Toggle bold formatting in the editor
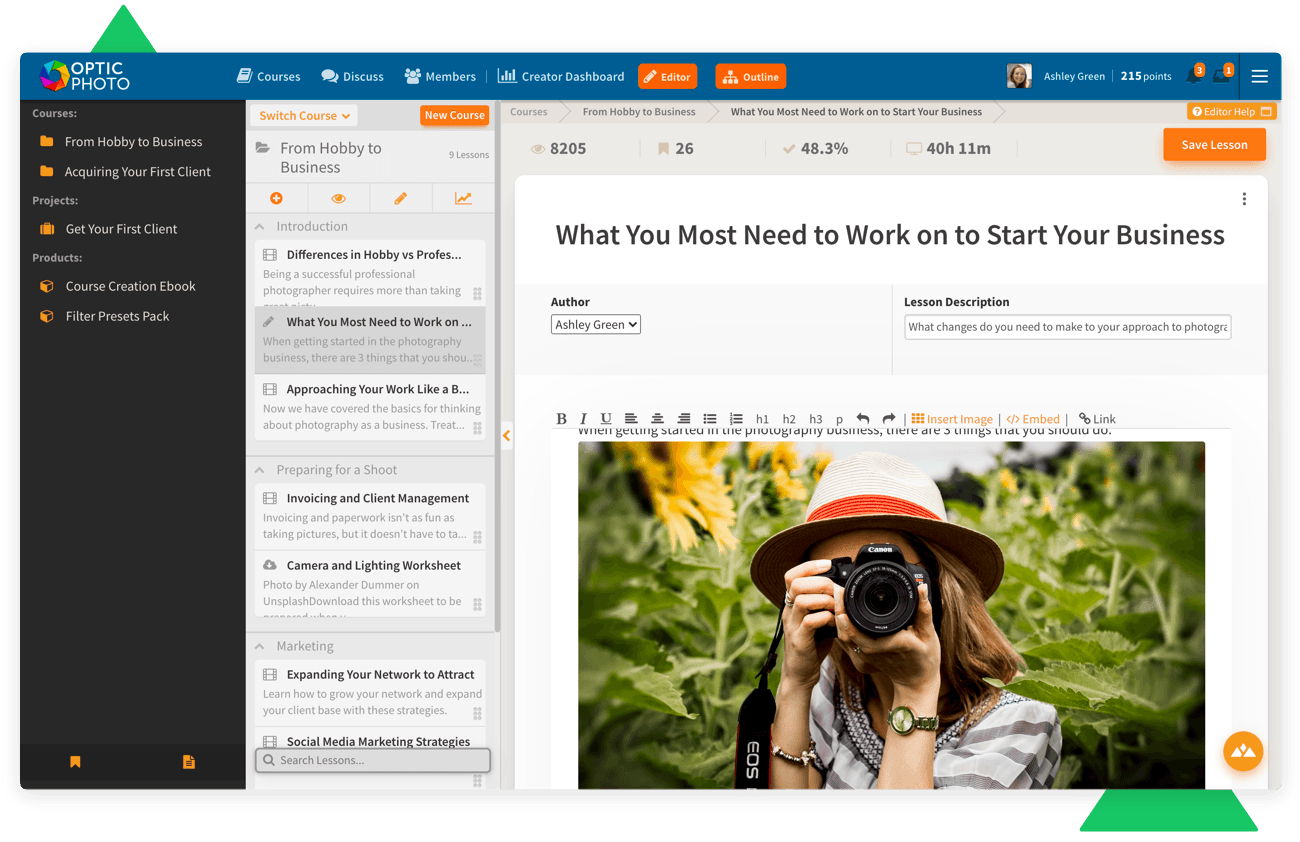Viewport: 1300px width, 842px height. point(561,419)
